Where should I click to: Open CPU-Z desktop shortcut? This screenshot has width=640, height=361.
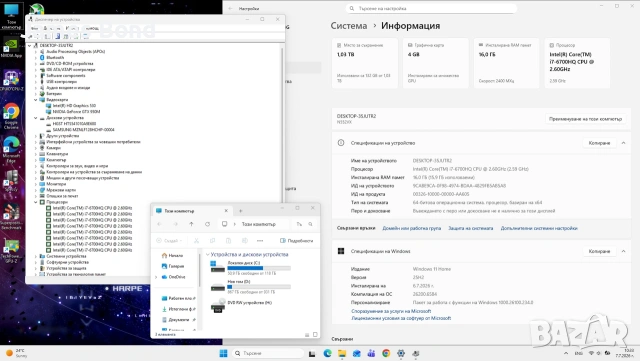click(11, 80)
